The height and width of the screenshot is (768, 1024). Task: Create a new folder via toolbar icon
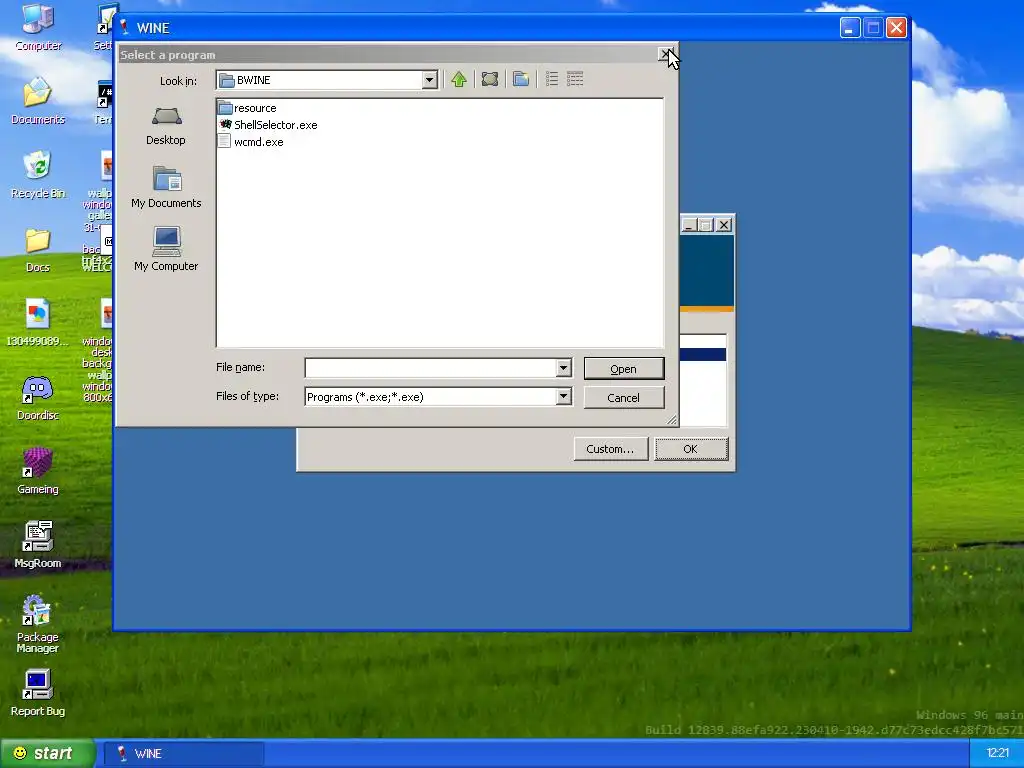click(520, 80)
